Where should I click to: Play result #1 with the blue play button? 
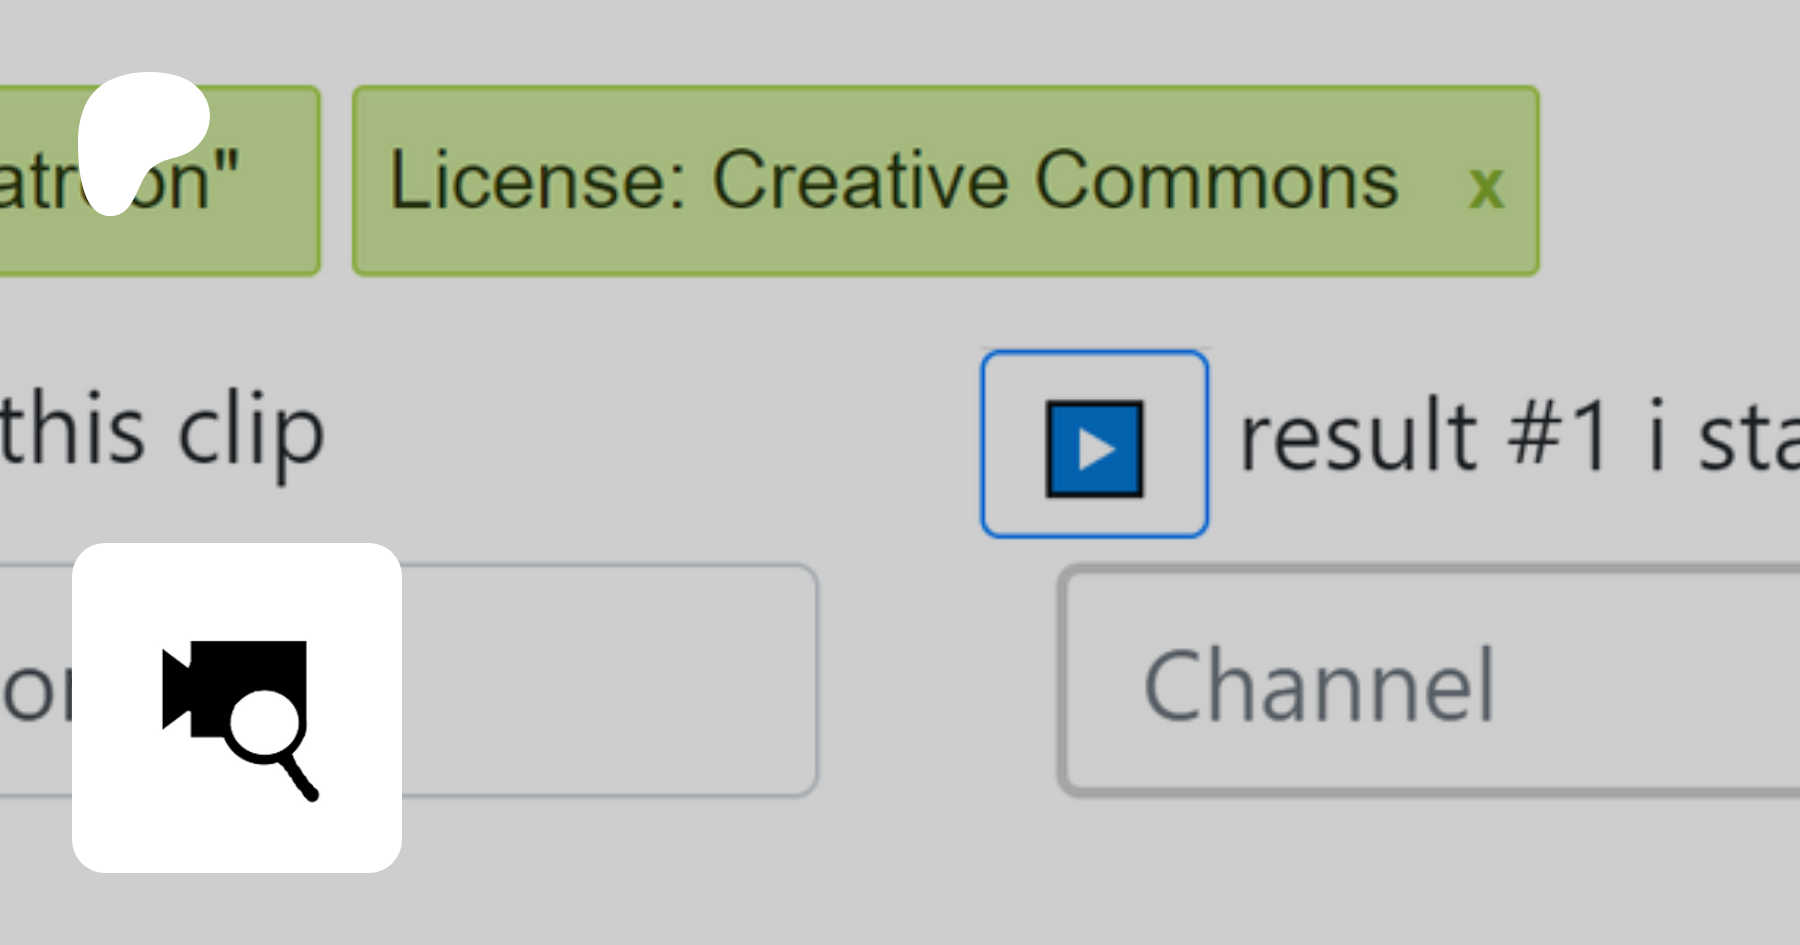pyautogui.click(x=1094, y=445)
